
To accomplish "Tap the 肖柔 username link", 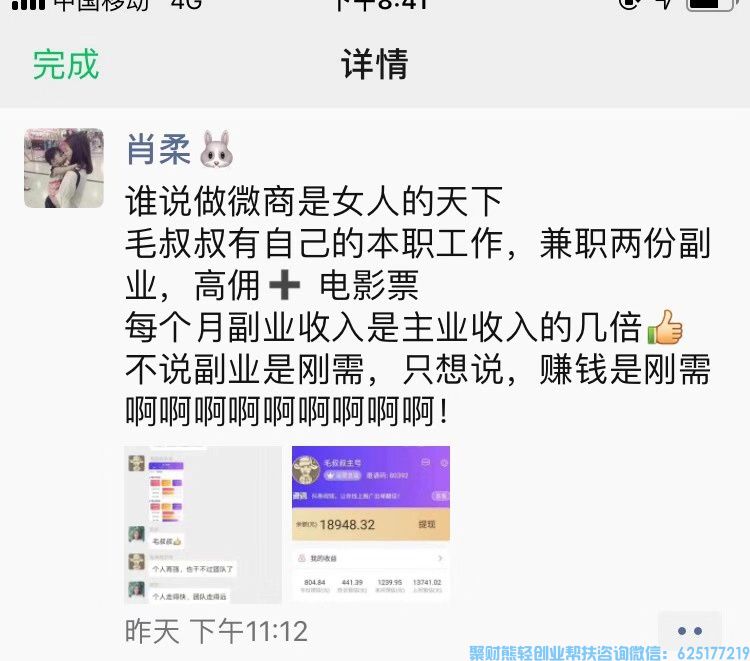I will tap(158, 150).
